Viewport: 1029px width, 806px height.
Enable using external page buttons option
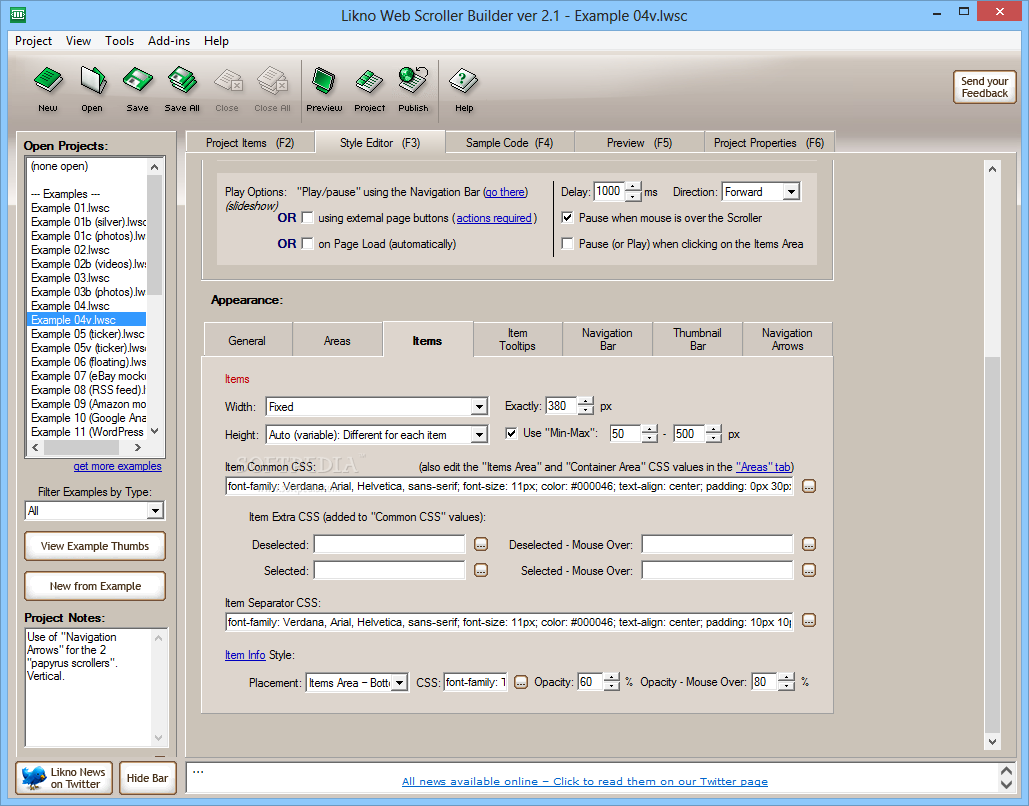click(307, 218)
